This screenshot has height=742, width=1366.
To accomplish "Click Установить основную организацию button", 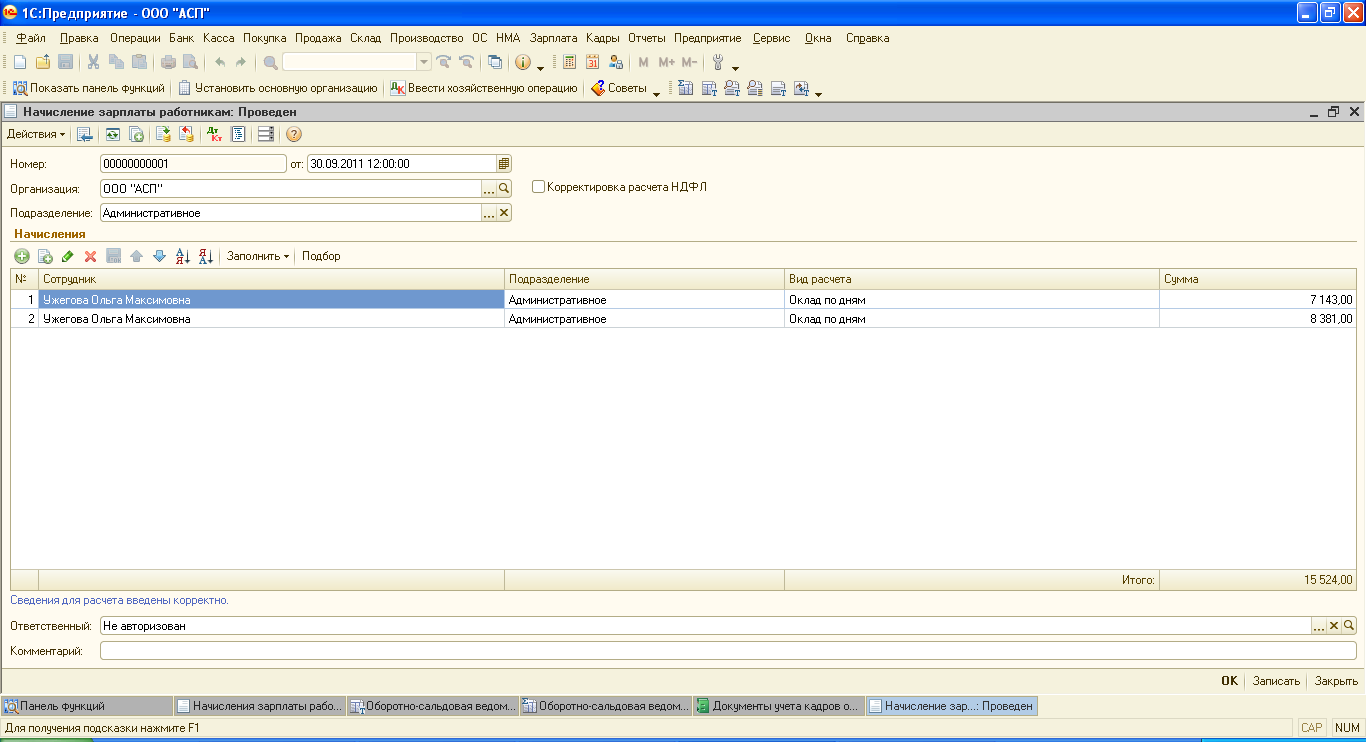I will 278,88.
